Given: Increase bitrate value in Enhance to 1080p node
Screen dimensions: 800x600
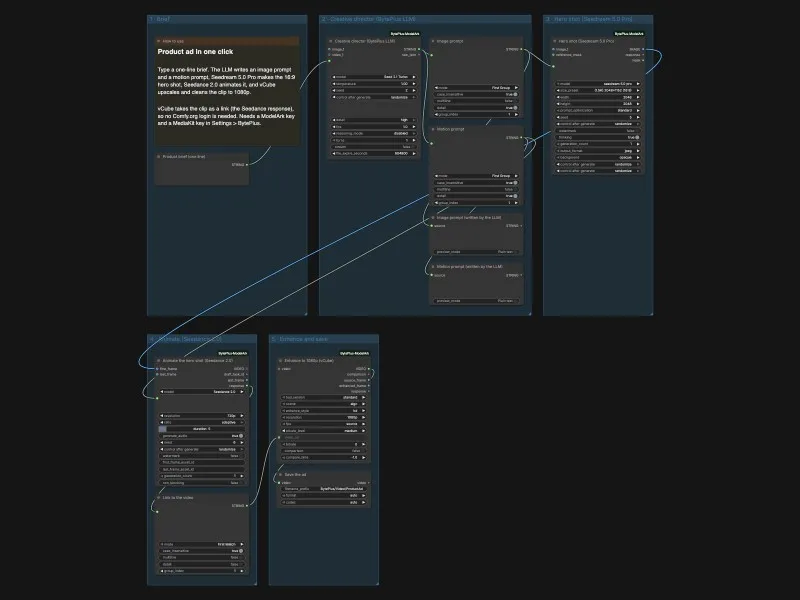Looking at the screenshot, I should tap(363, 444).
